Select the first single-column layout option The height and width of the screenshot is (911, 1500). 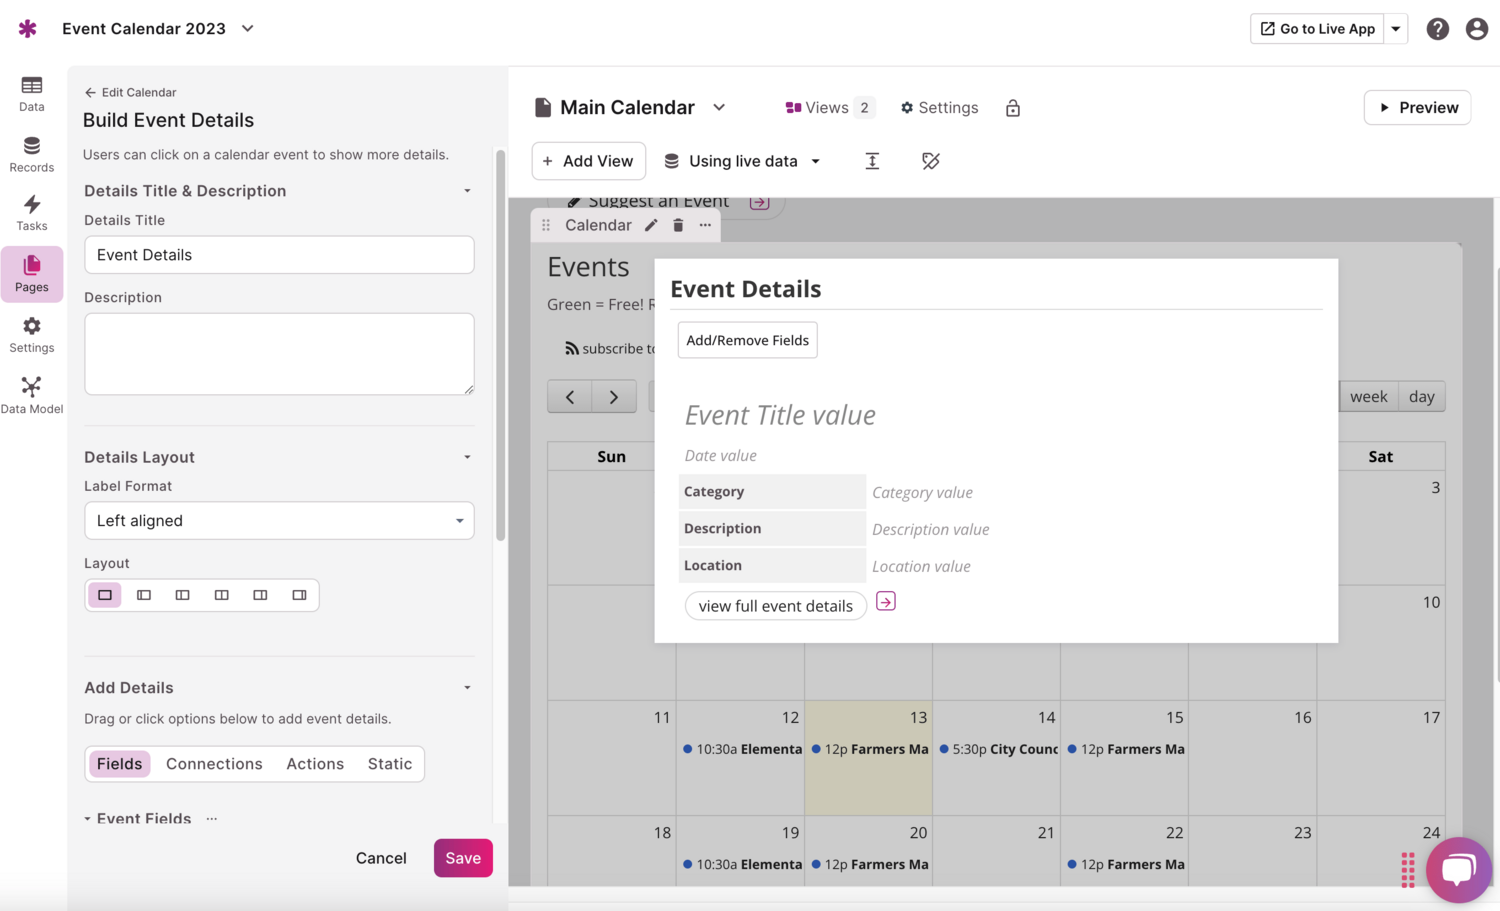click(x=105, y=595)
